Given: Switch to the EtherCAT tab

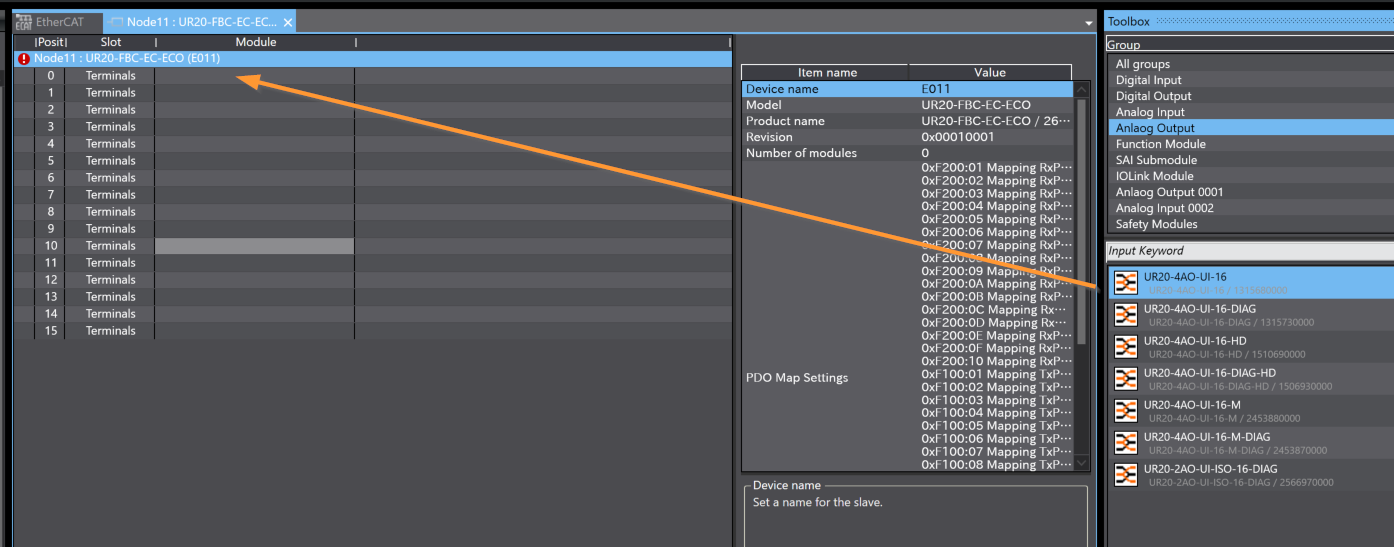Looking at the screenshot, I should [56, 22].
